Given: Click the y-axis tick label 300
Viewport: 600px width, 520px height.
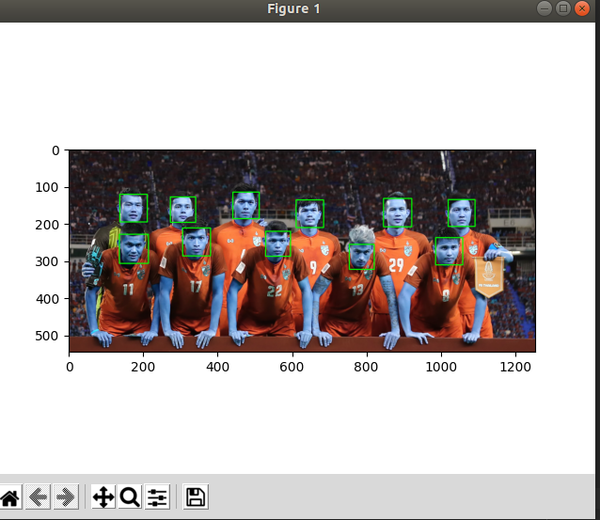Looking at the screenshot, I should (47, 262).
